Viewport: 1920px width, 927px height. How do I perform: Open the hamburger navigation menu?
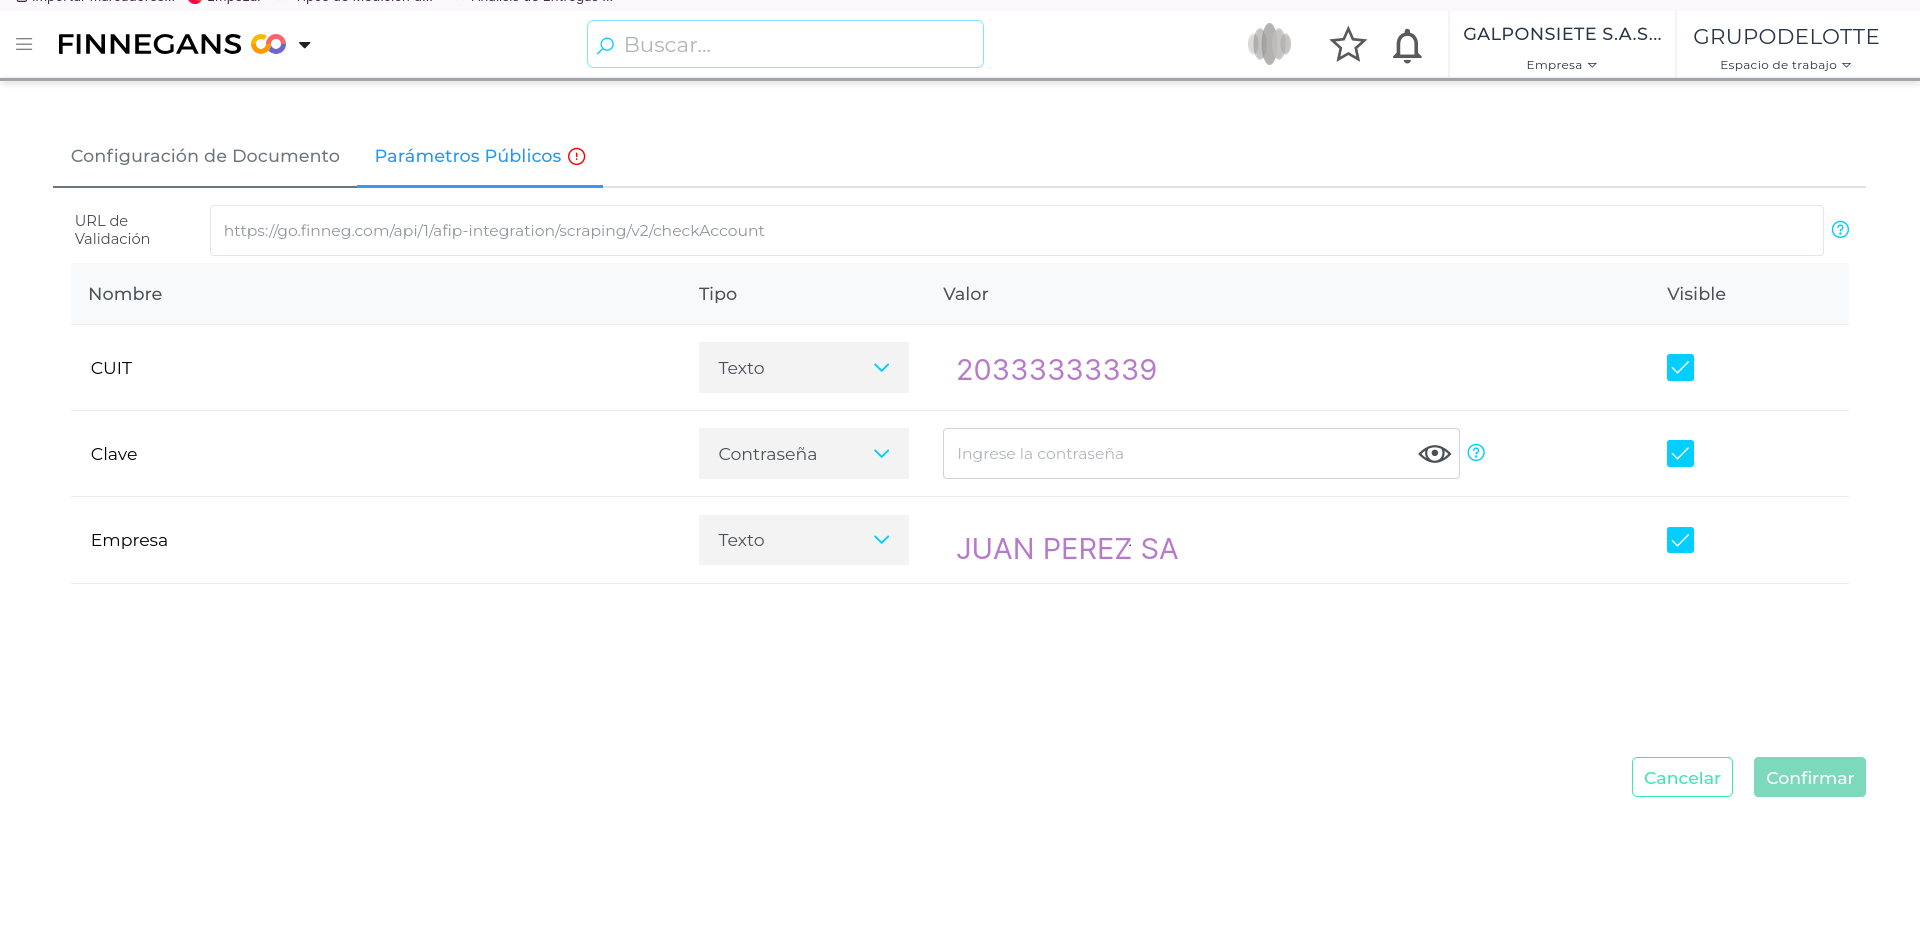click(24, 44)
